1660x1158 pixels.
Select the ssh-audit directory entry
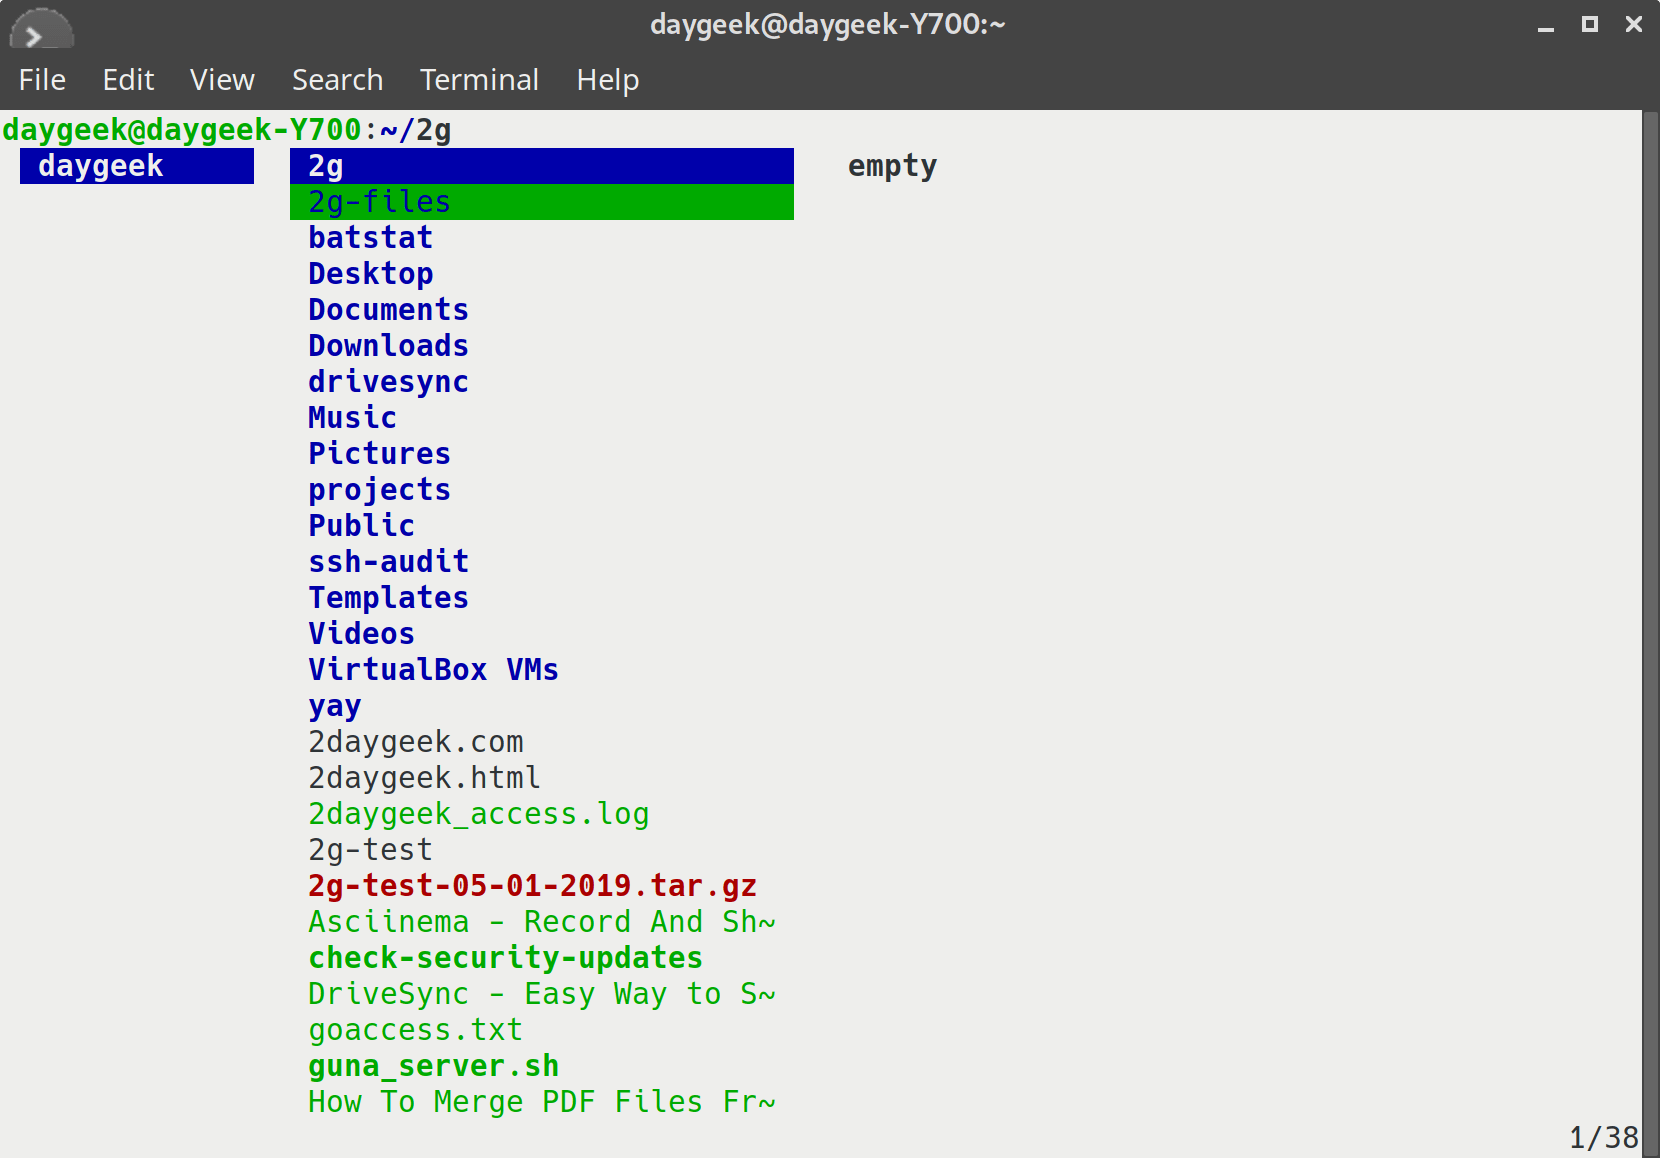387,561
